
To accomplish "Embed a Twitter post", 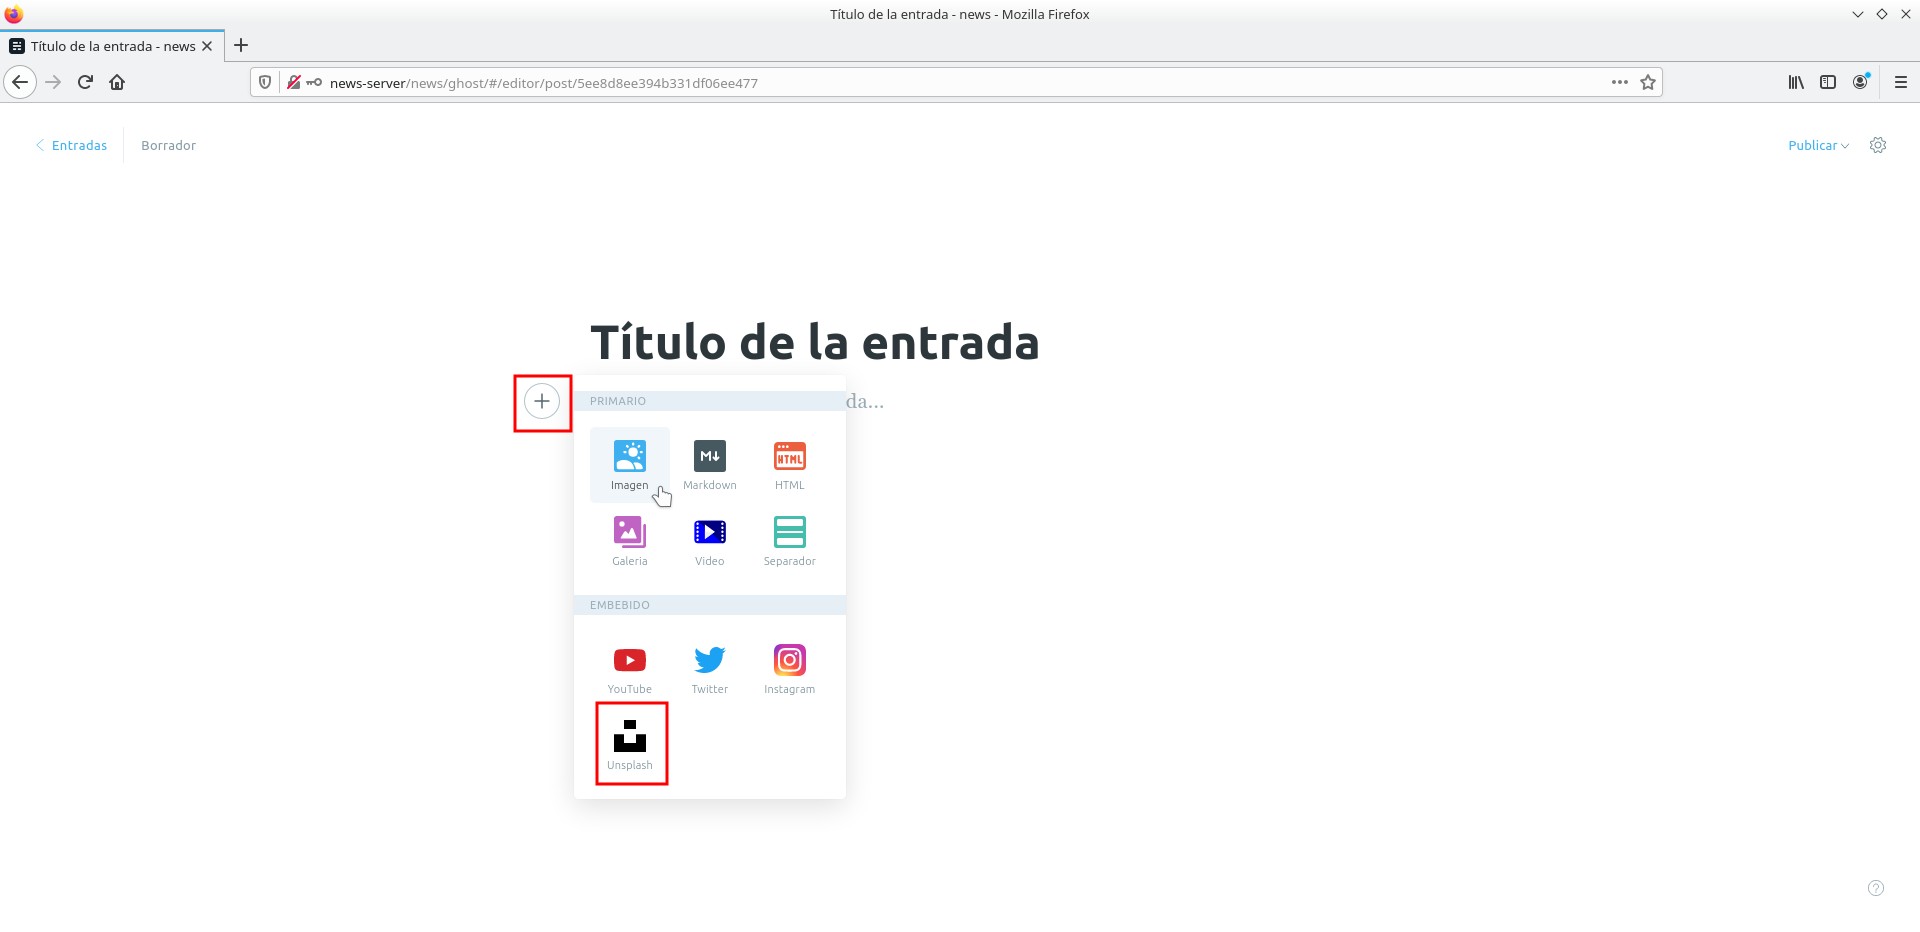I will coord(709,668).
